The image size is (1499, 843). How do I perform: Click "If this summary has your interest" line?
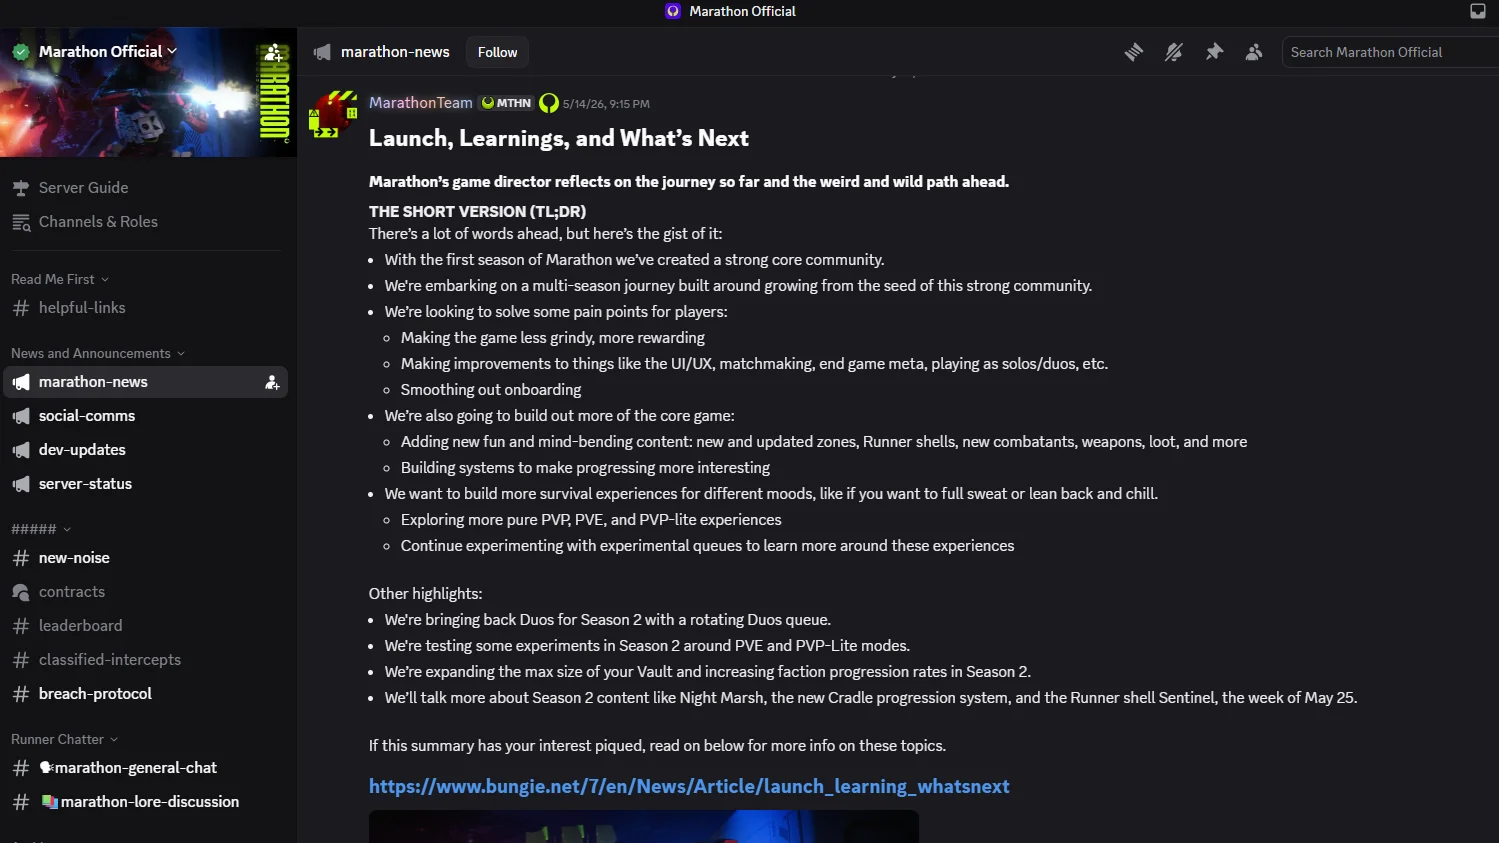pos(657,746)
